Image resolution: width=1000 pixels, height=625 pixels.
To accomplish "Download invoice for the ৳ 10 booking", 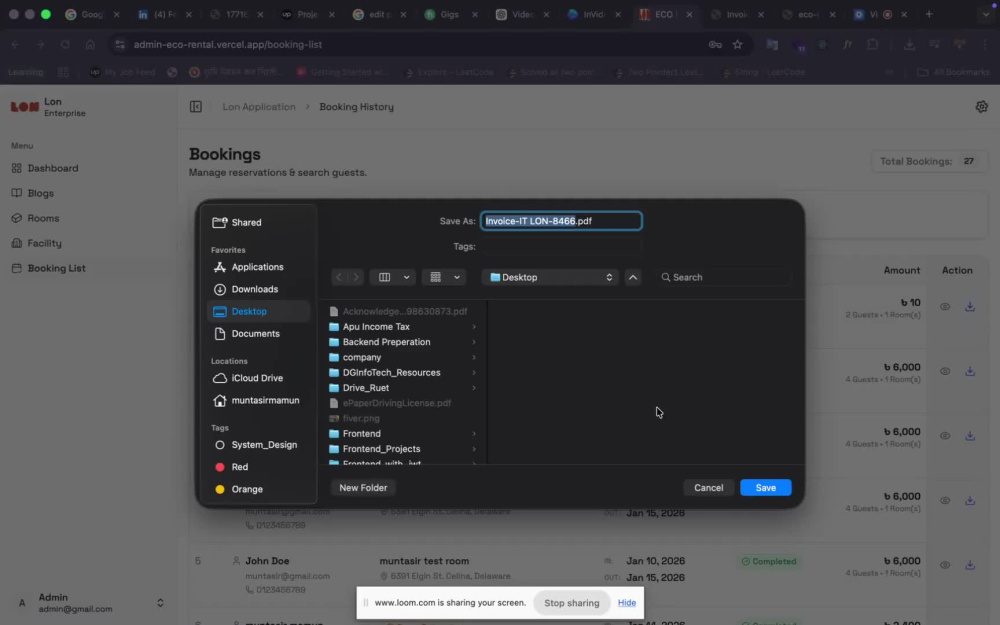I will pos(969,307).
